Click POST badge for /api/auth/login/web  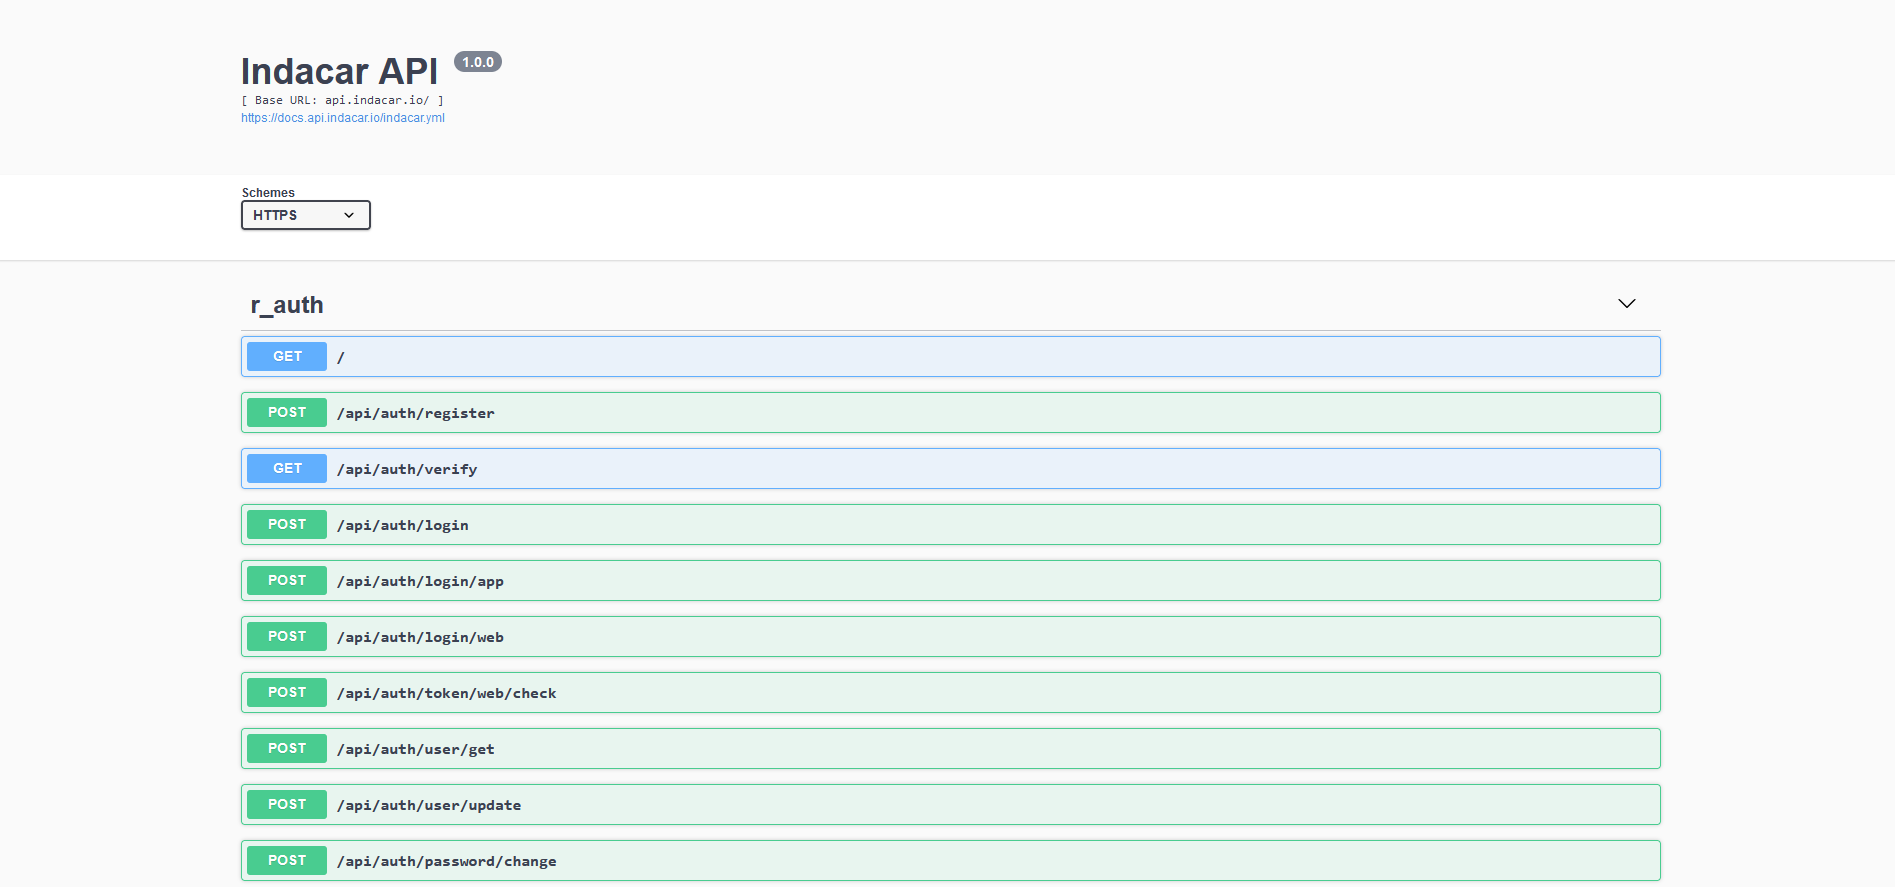coord(287,637)
